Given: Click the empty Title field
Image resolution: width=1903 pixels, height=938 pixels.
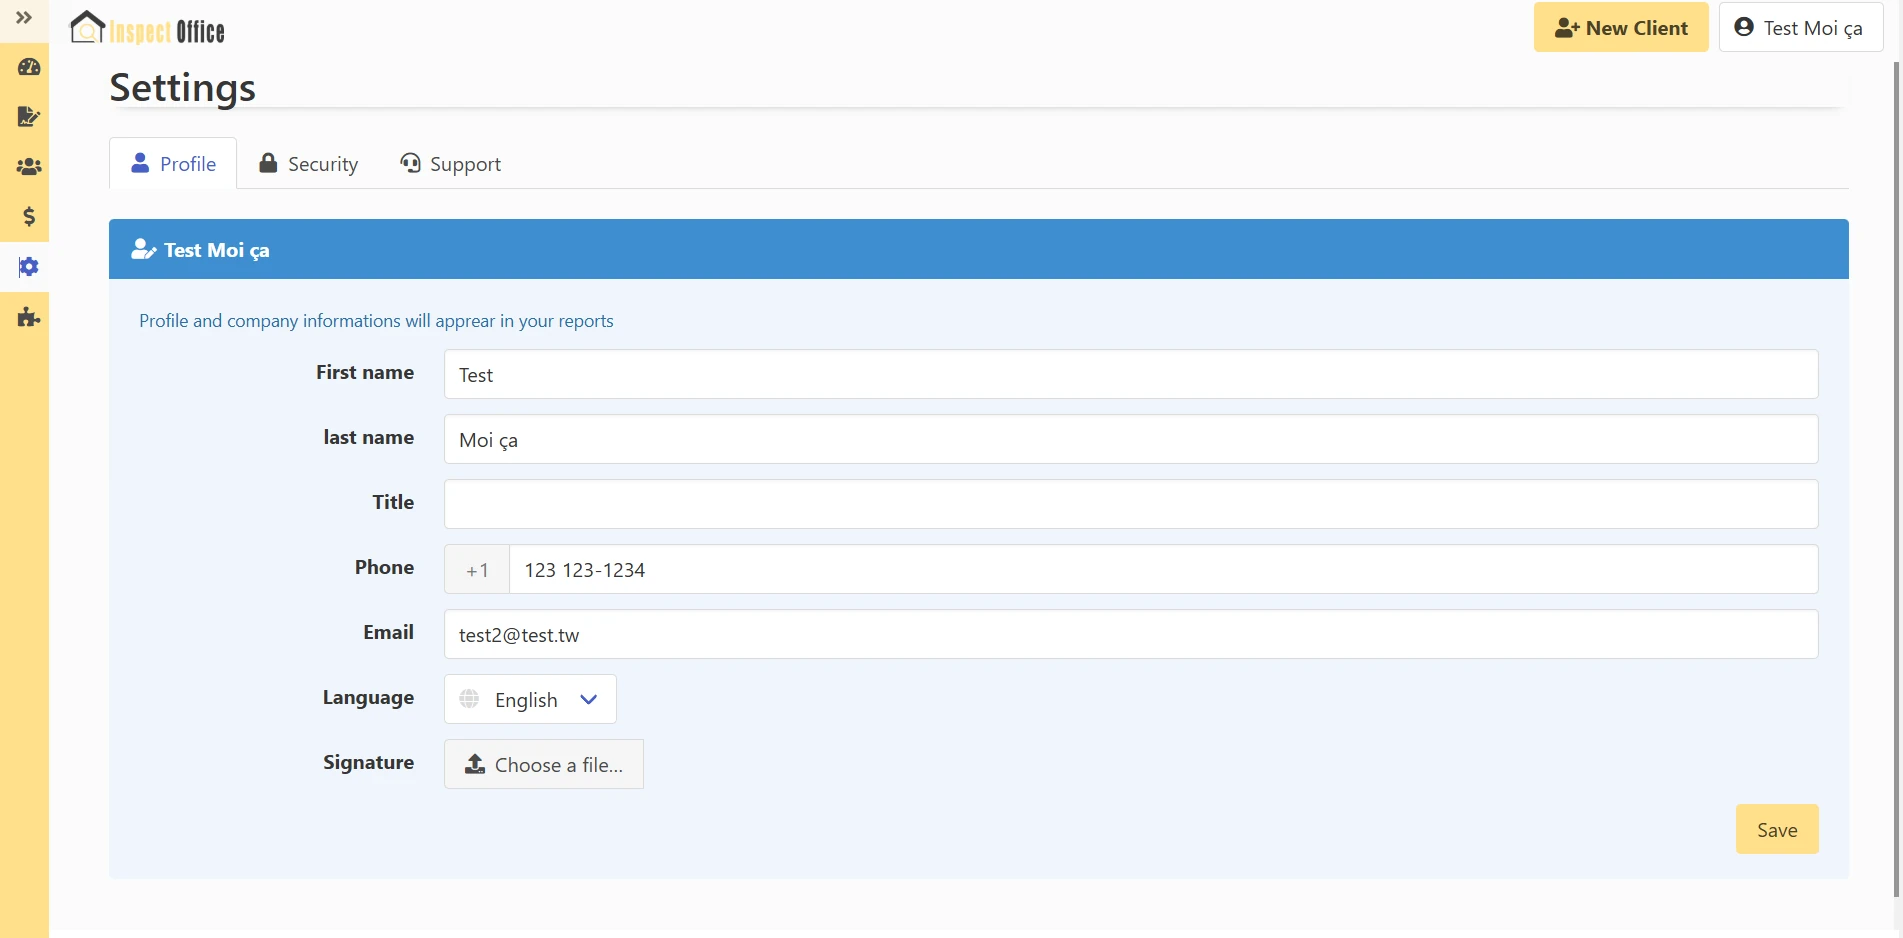Looking at the screenshot, I should (1130, 505).
